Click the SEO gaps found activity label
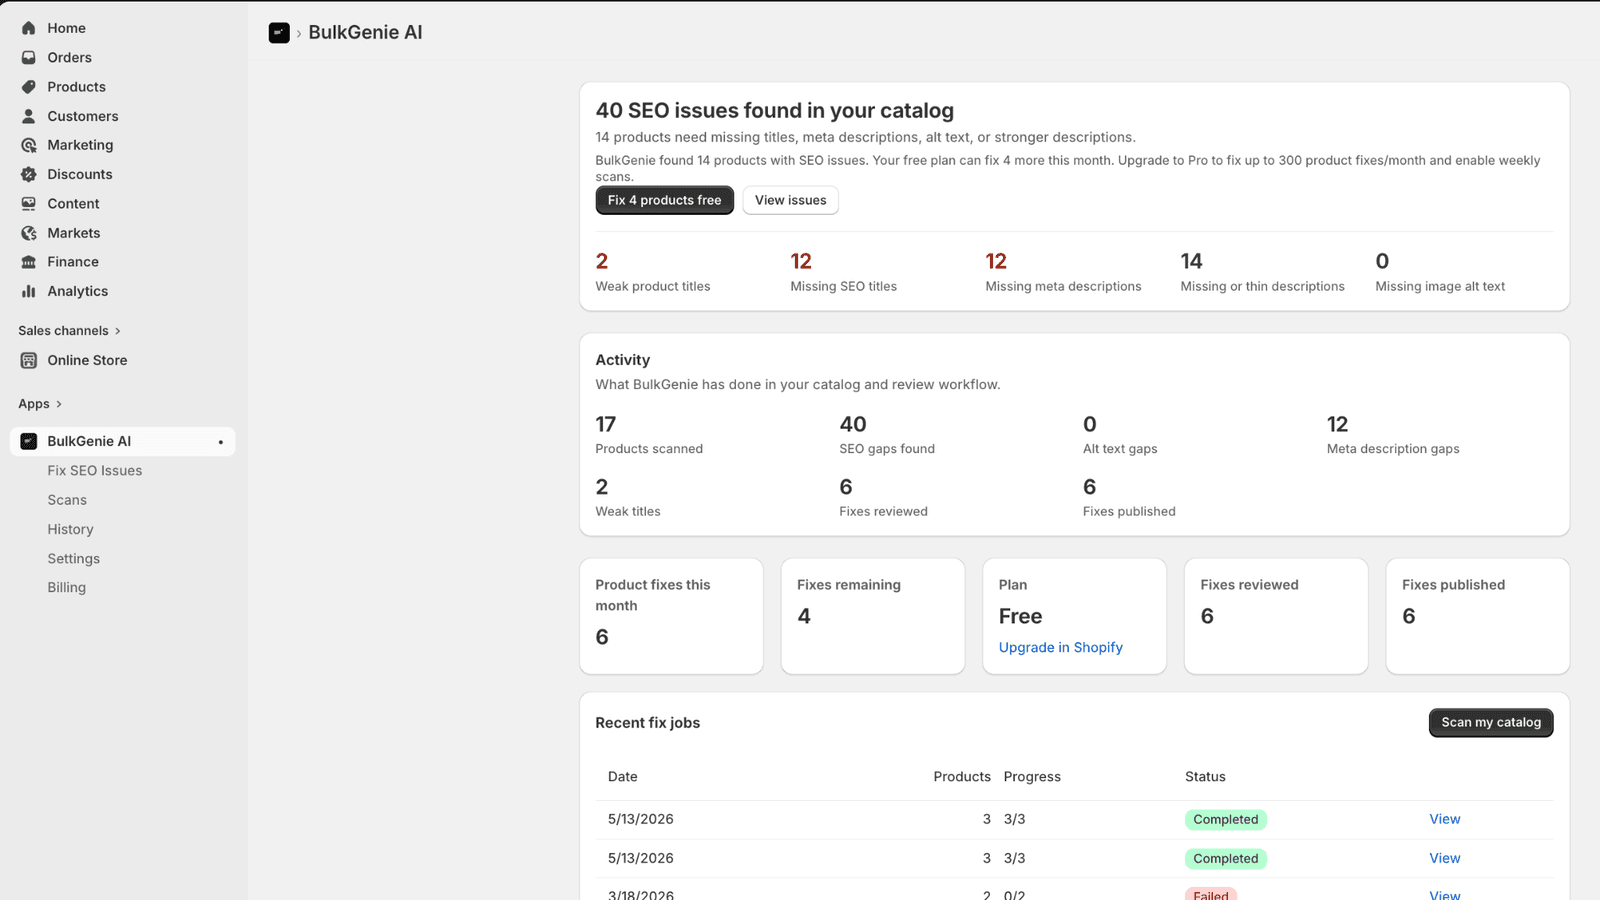This screenshot has height=900, width=1600. coord(887,449)
